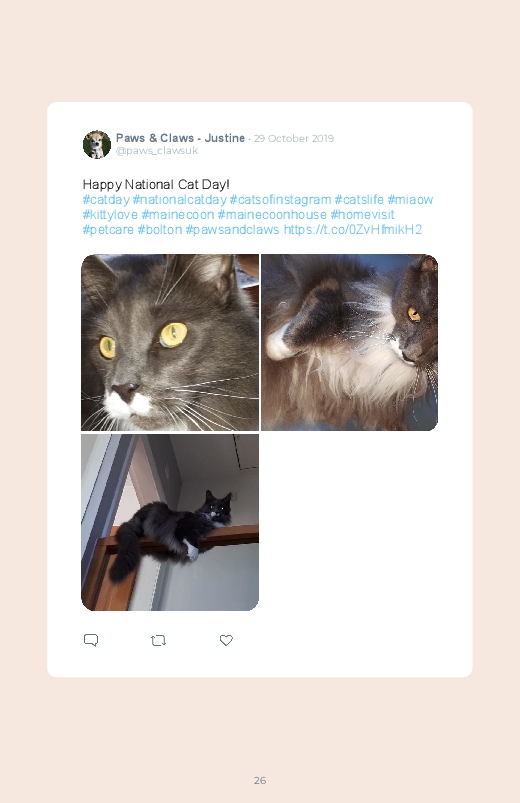Open the #catsofinstagram hashtag
The width and height of the screenshot is (520, 803).
[x=280, y=200]
